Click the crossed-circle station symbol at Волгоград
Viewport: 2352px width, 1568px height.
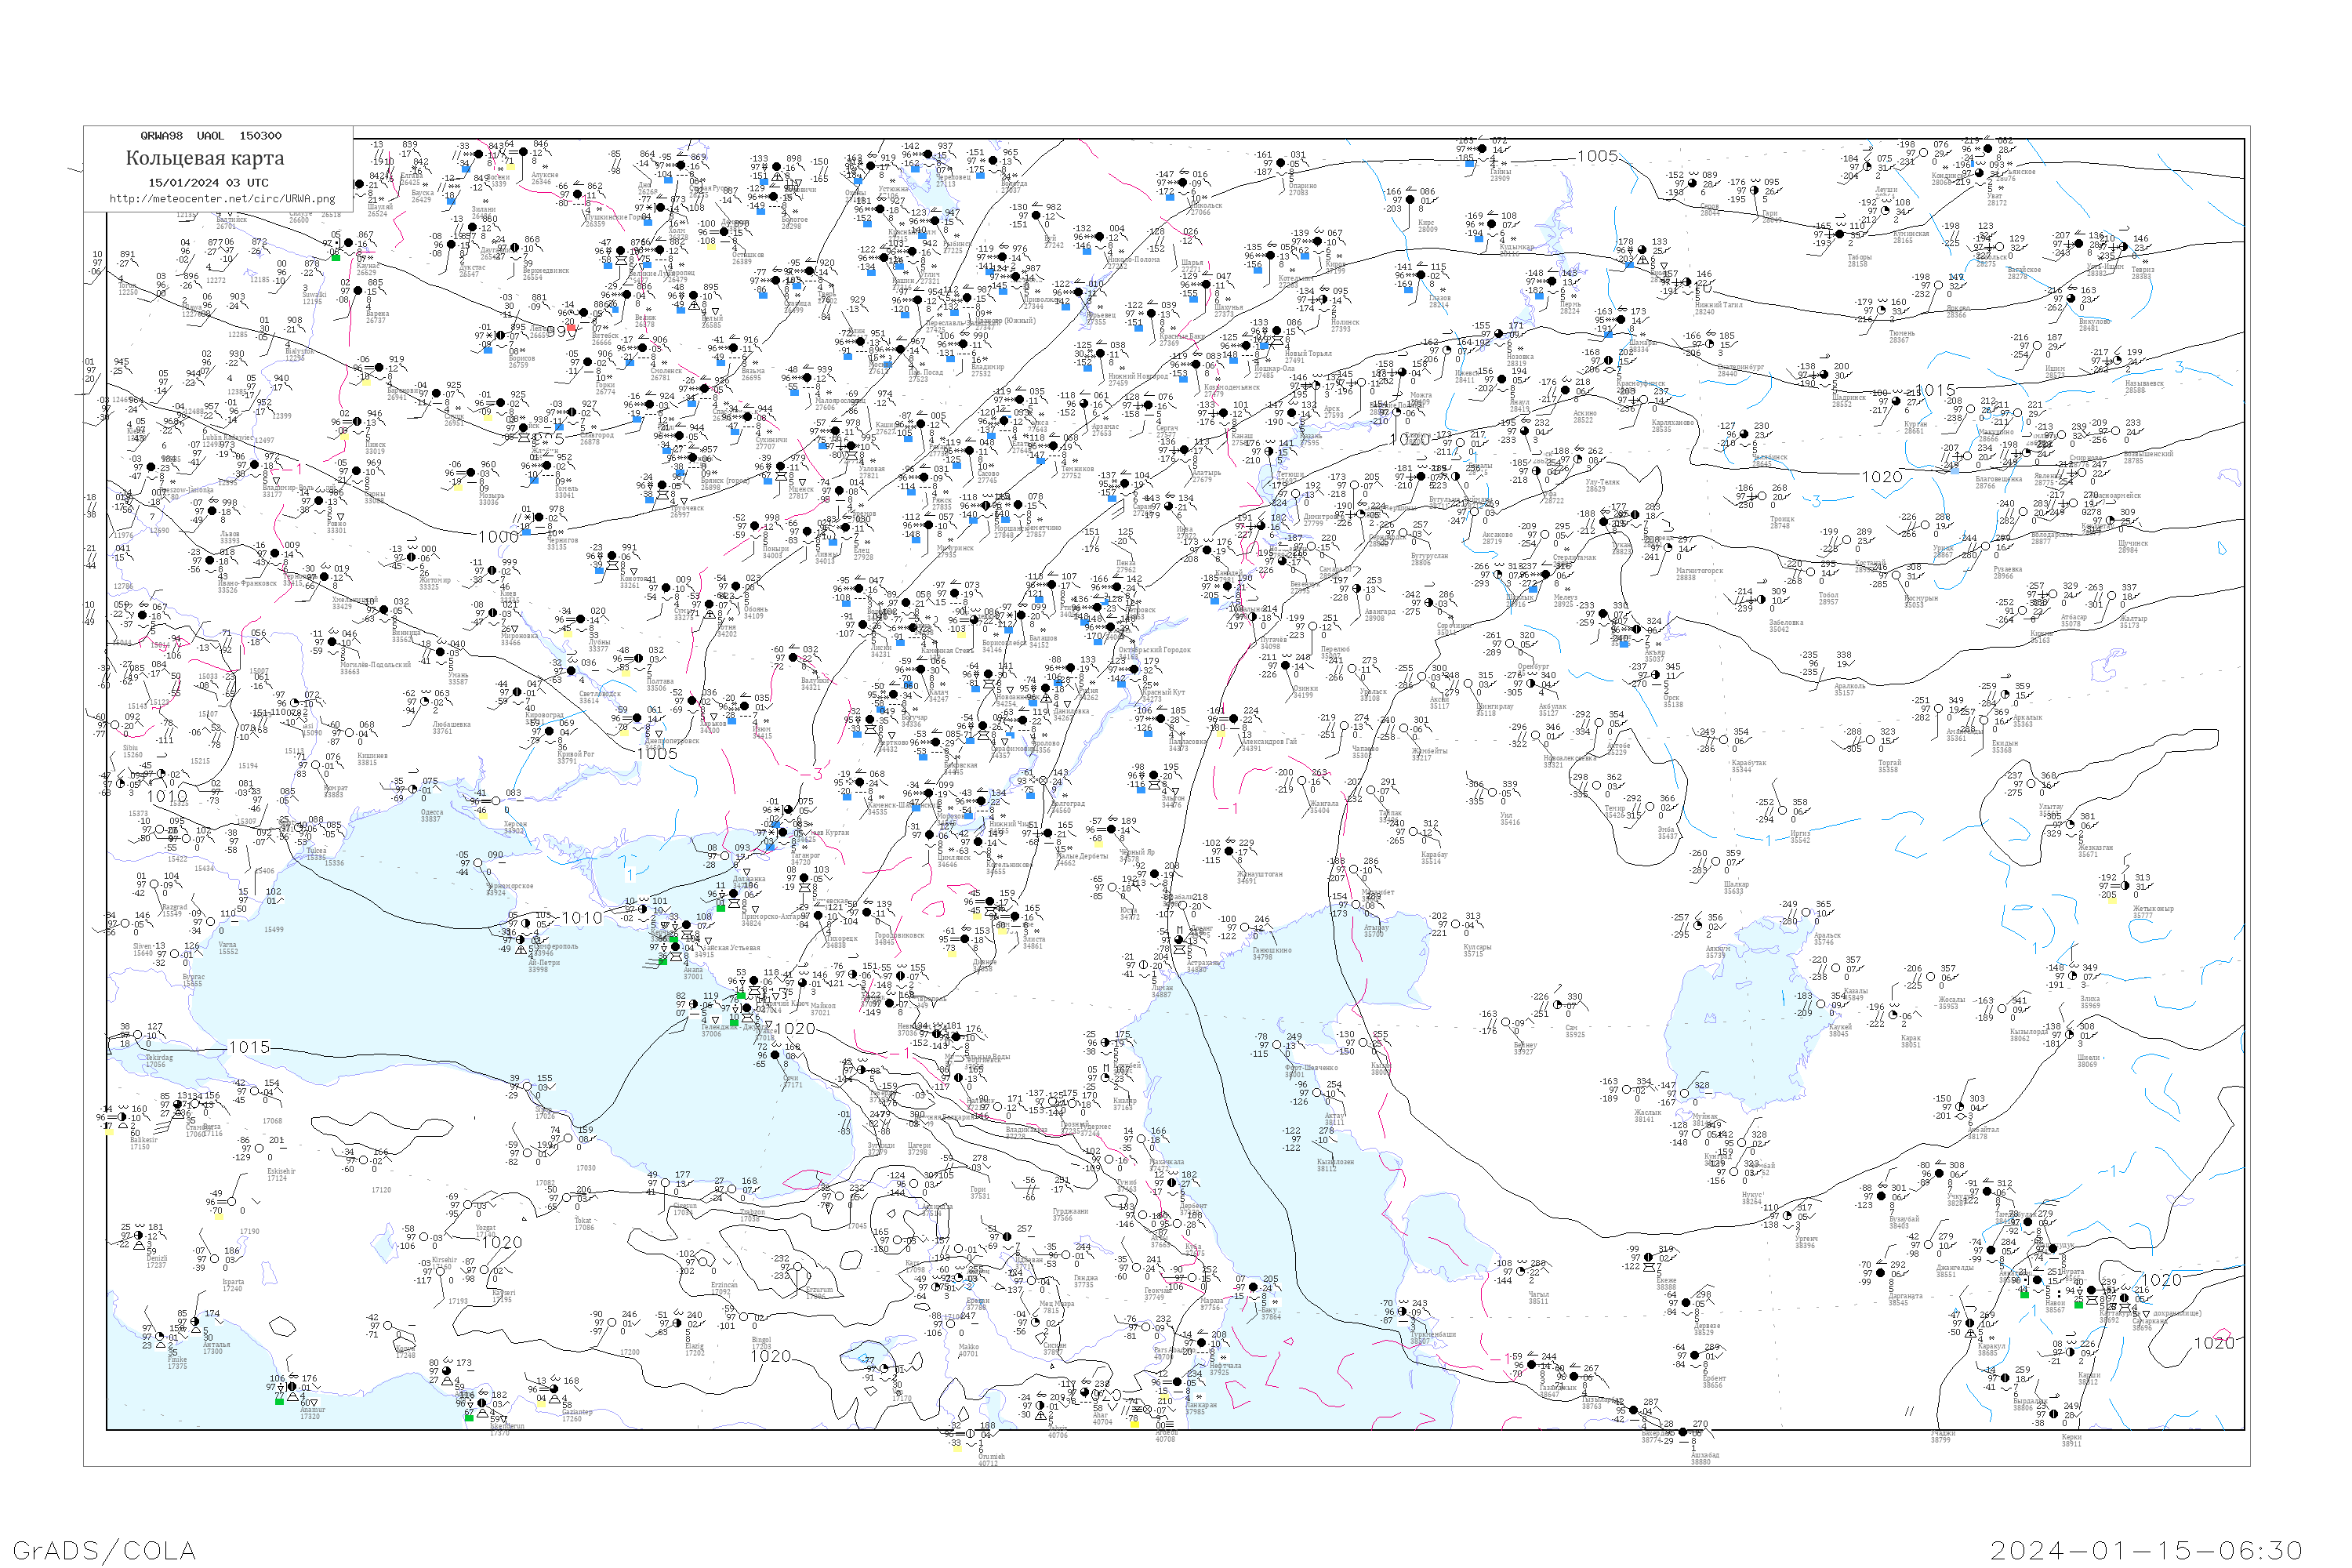1043,780
